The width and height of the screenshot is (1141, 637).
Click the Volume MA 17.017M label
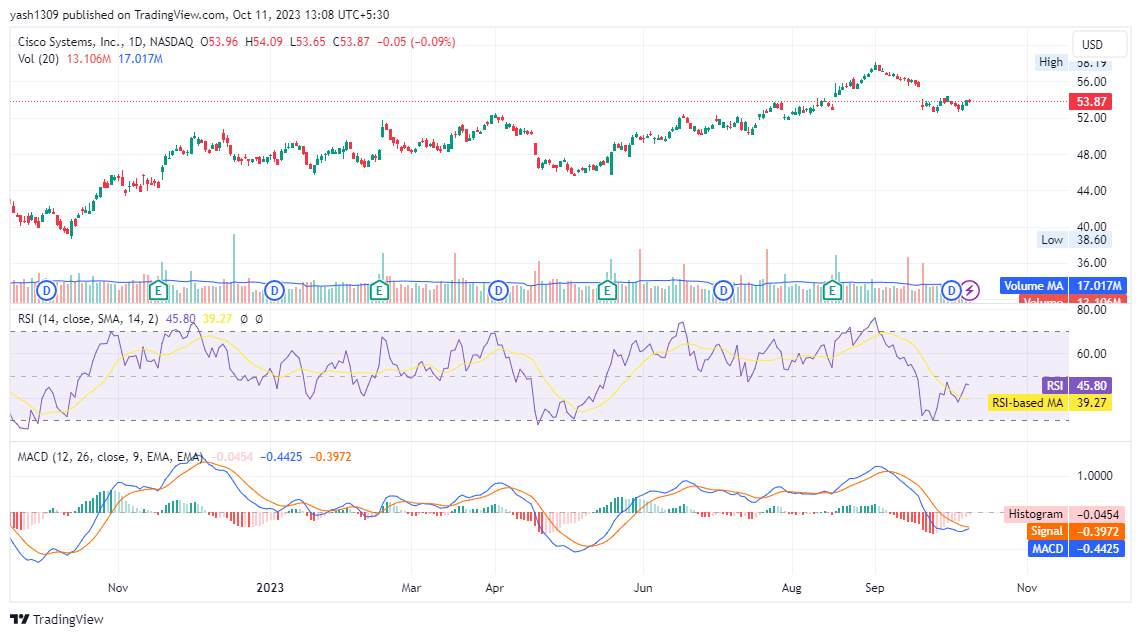click(x=1064, y=285)
